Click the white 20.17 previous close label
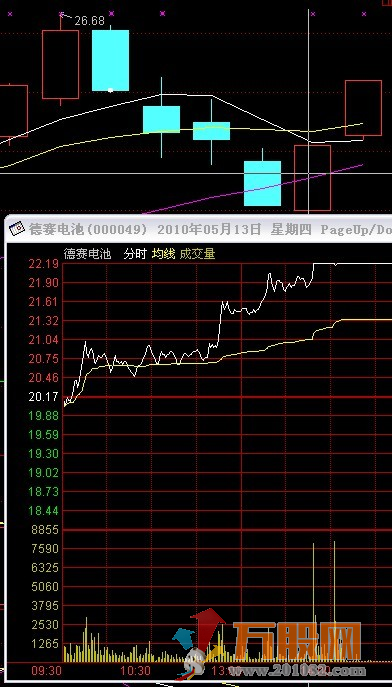This screenshot has height=687, width=392. [x=44, y=397]
